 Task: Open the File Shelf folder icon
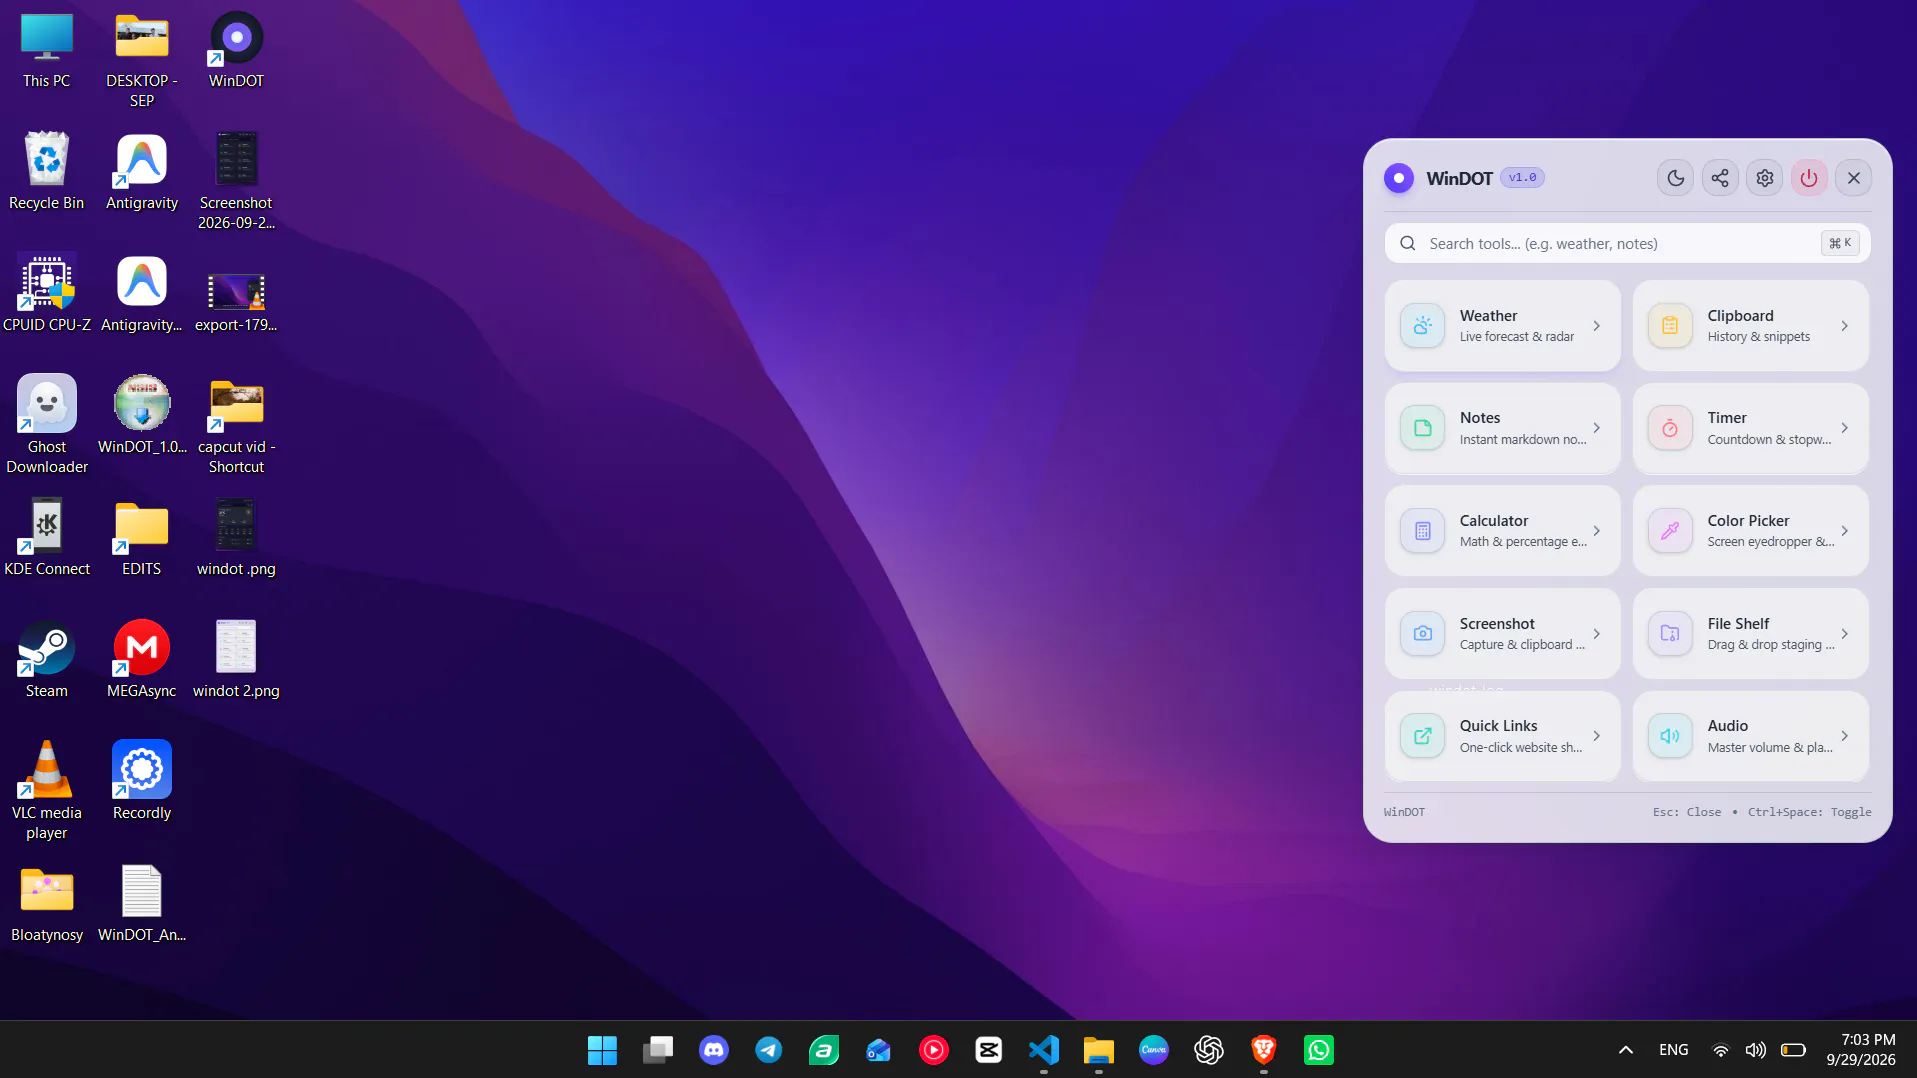click(x=1670, y=633)
